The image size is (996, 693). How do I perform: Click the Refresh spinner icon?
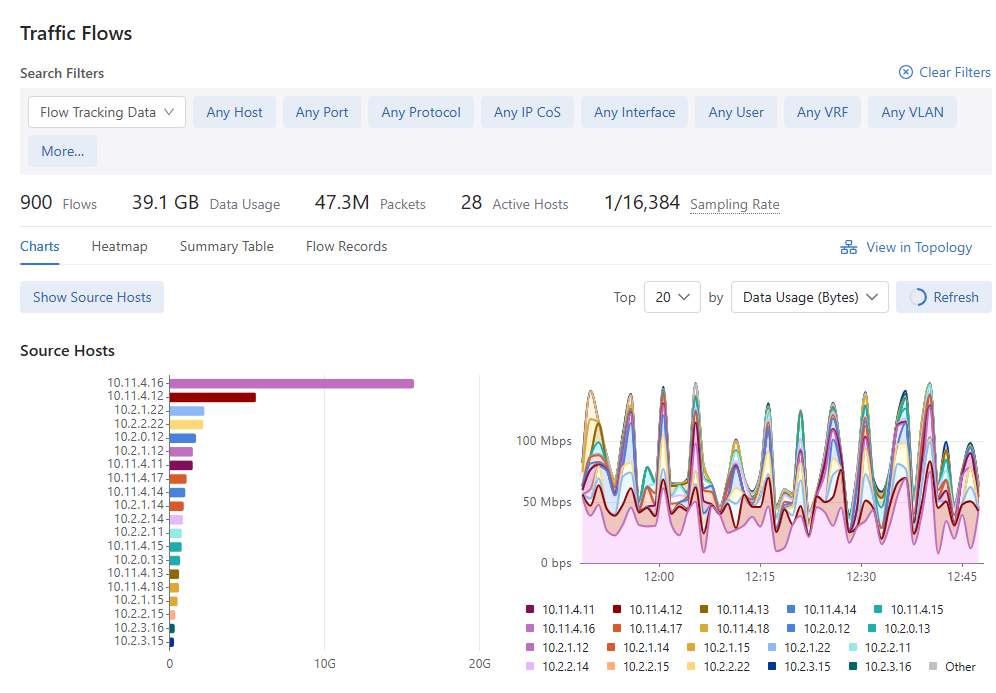918,297
